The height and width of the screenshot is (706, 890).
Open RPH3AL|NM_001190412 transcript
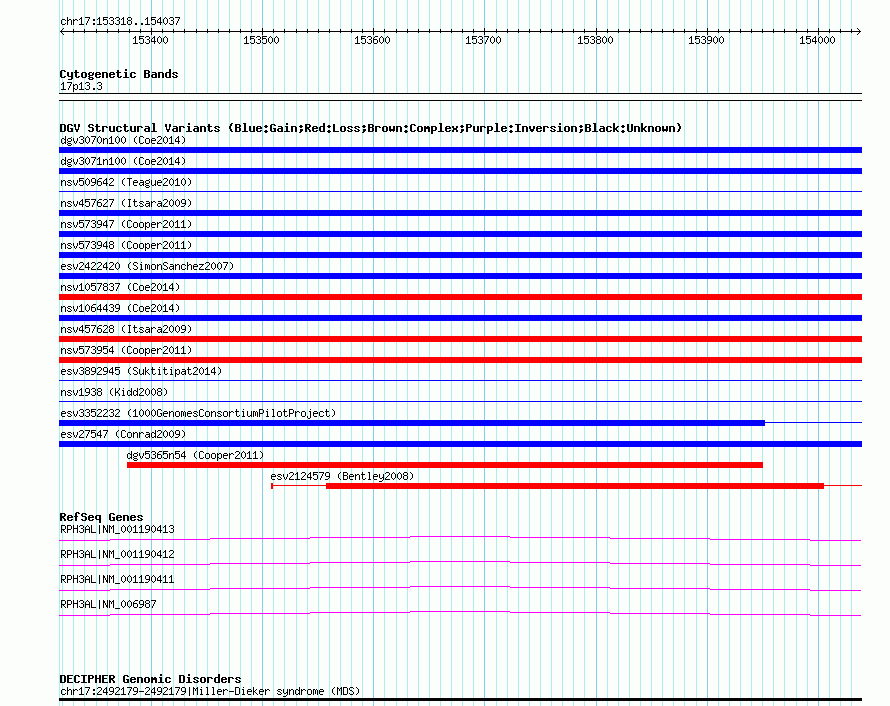(117, 554)
